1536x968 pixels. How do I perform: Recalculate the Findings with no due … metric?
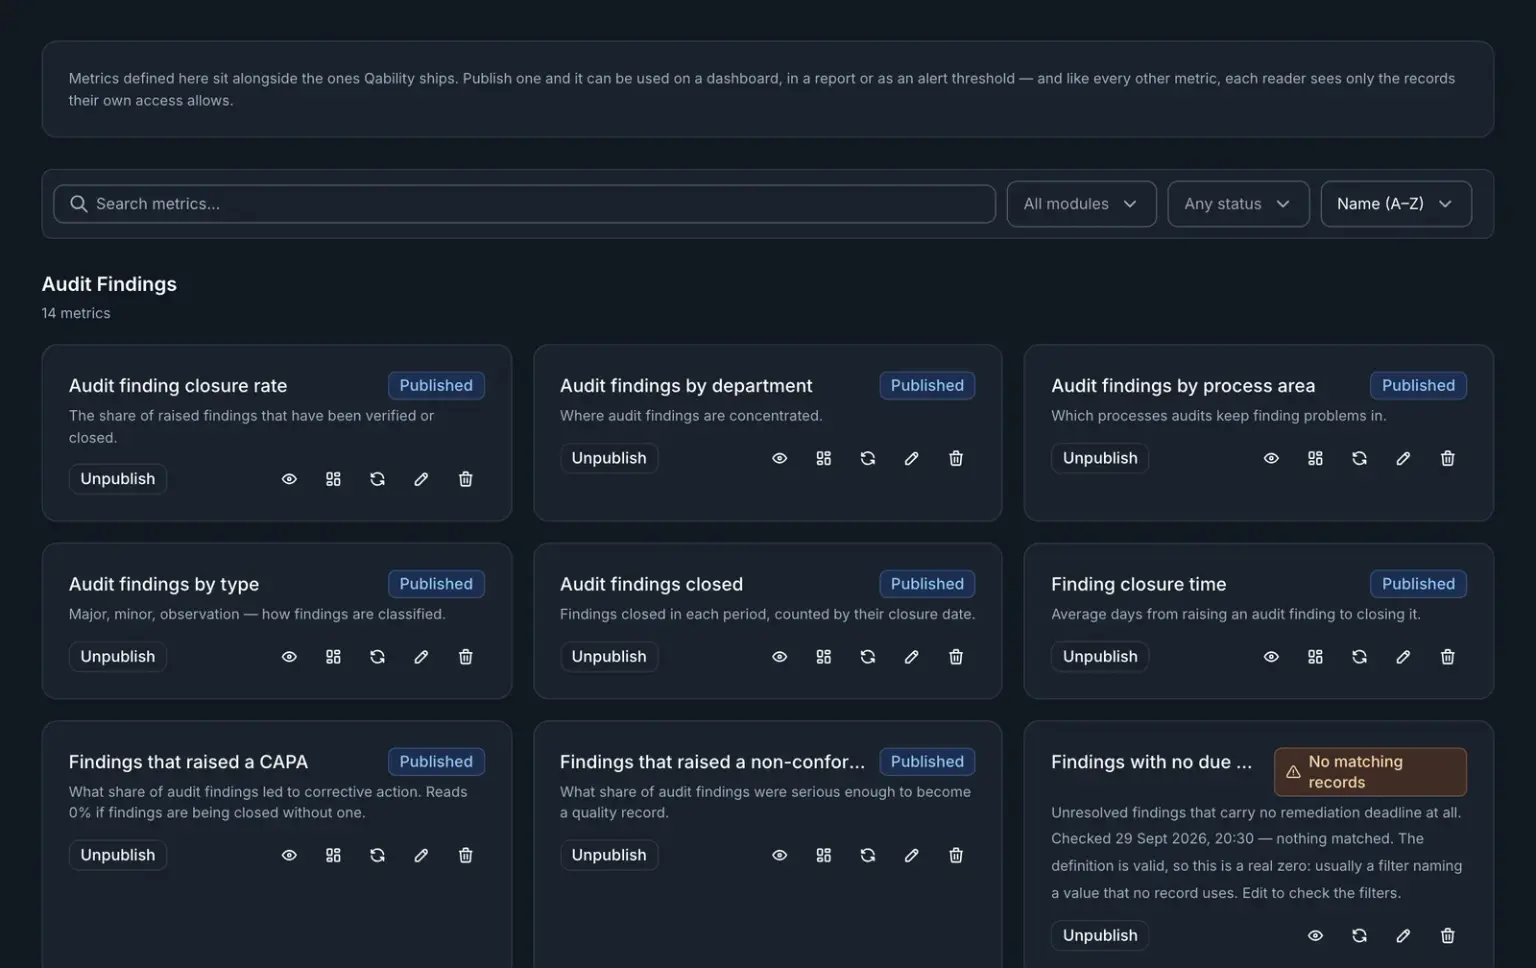(x=1359, y=936)
